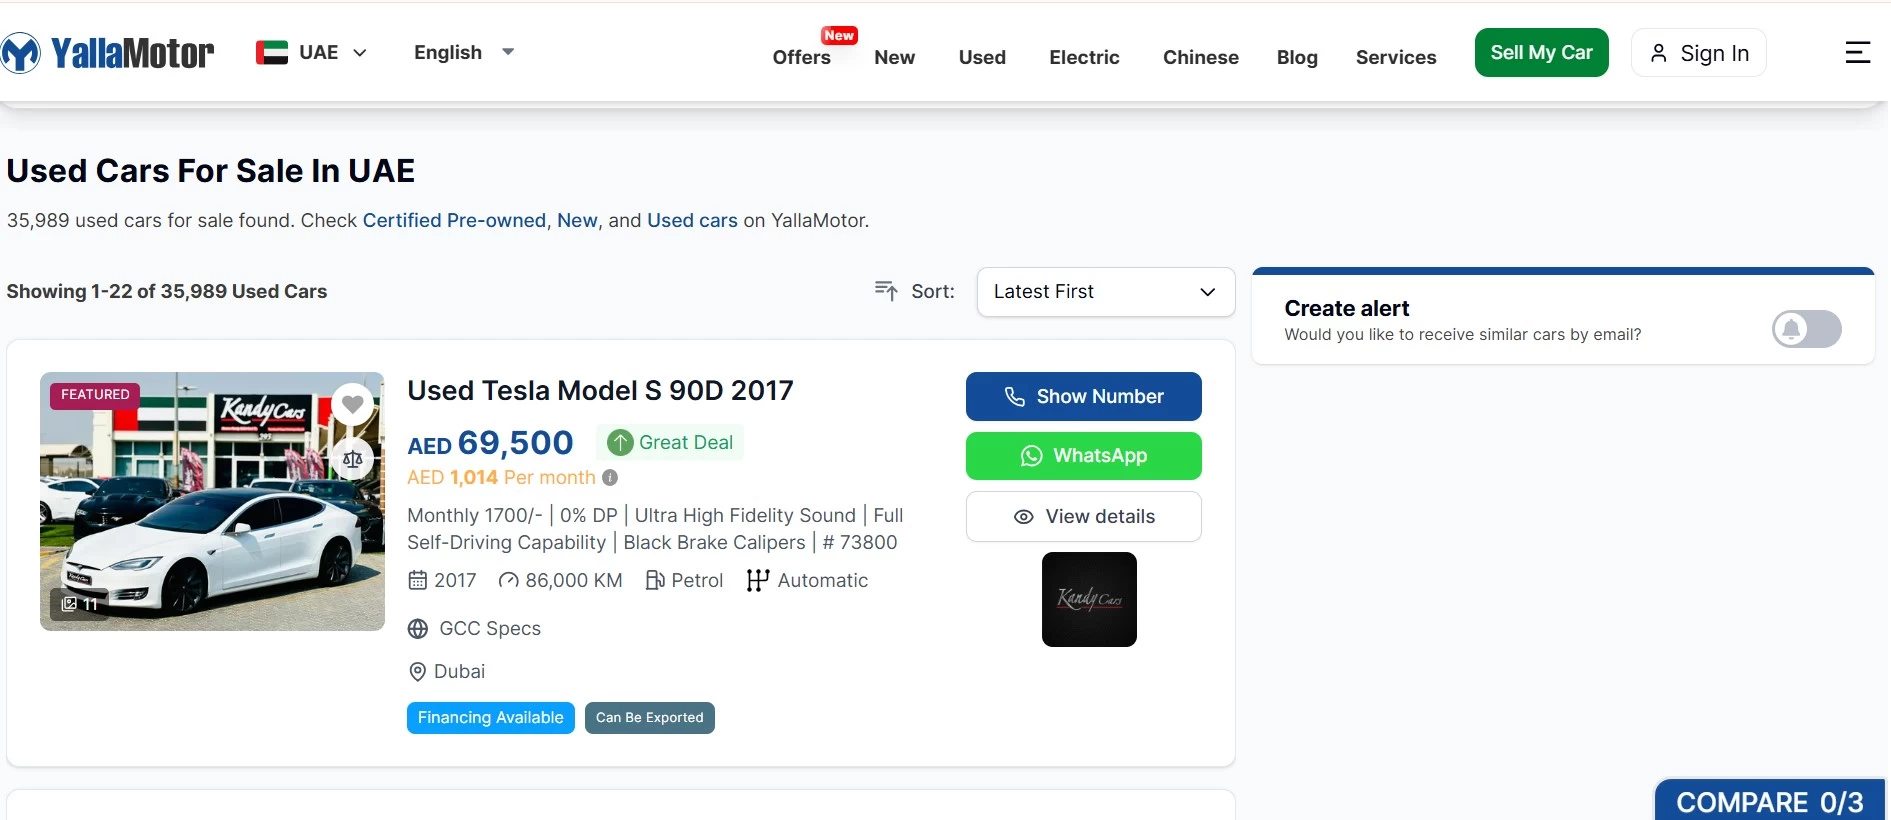Open the Offers menu item
Viewport: 1891px width, 820px height.
pyautogui.click(x=801, y=58)
